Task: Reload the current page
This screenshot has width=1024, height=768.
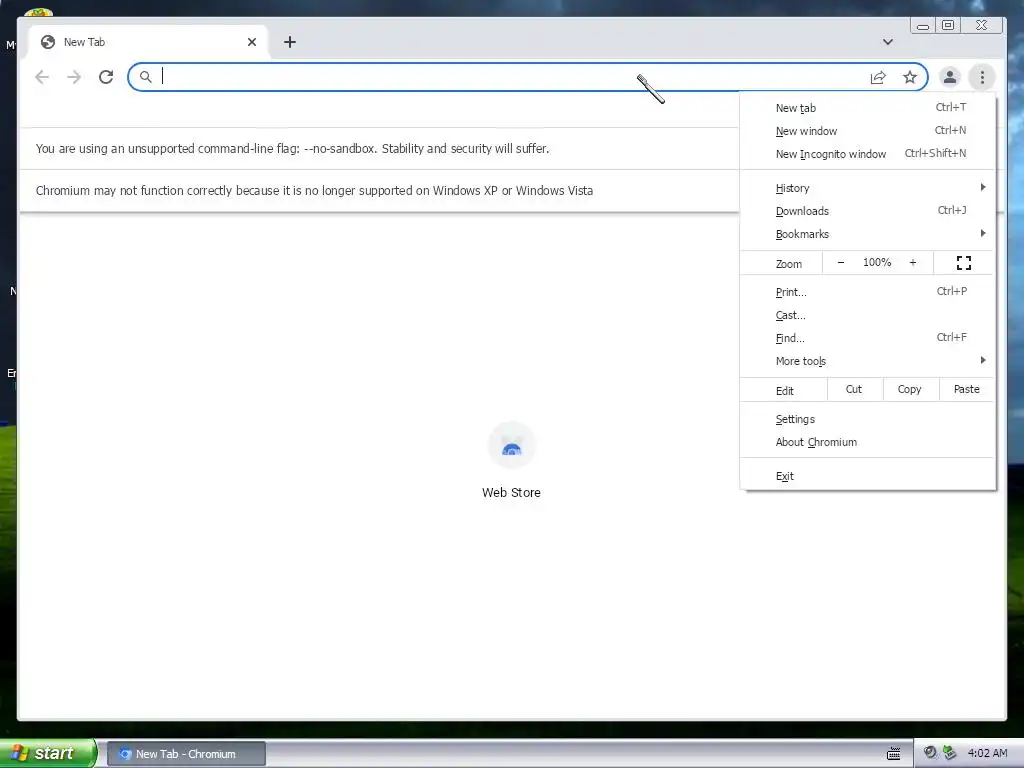Action: coord(106,77)
